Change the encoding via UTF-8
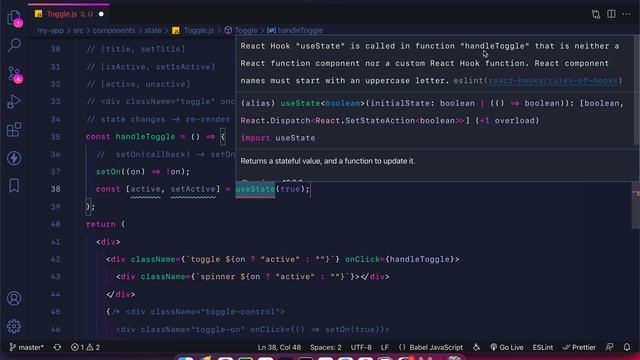The image size is (640, 360). (x=361, y=347)
